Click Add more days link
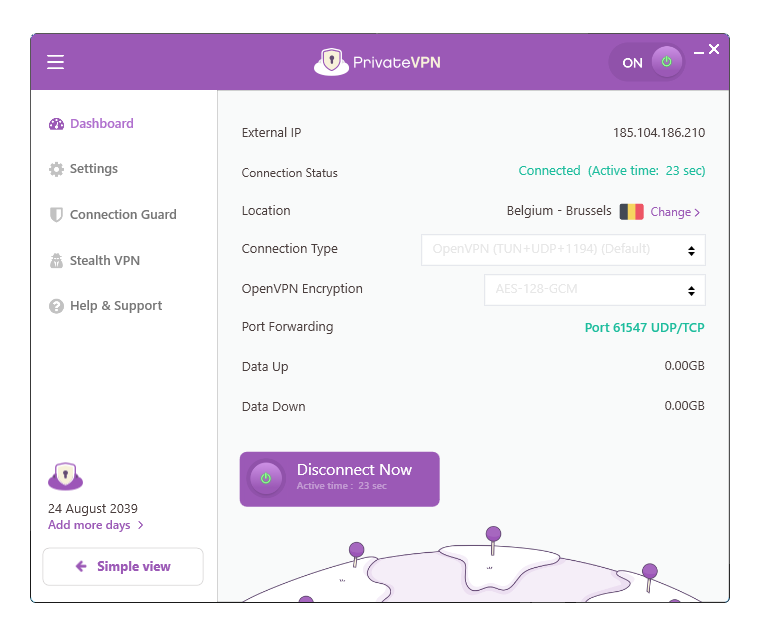761x636 pixels. point(89,525)
